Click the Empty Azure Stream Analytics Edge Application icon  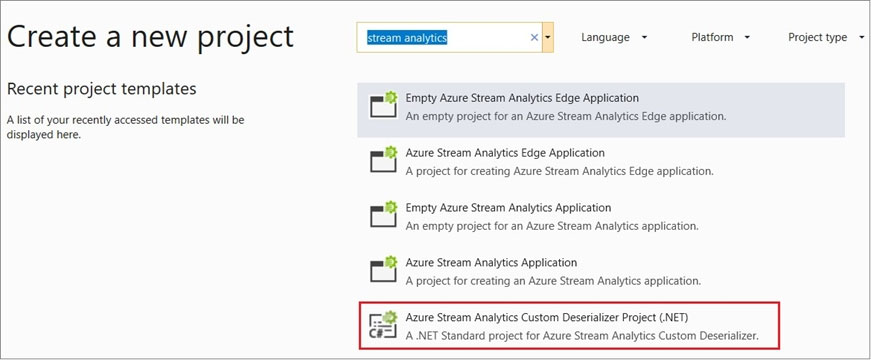point(384,105)
